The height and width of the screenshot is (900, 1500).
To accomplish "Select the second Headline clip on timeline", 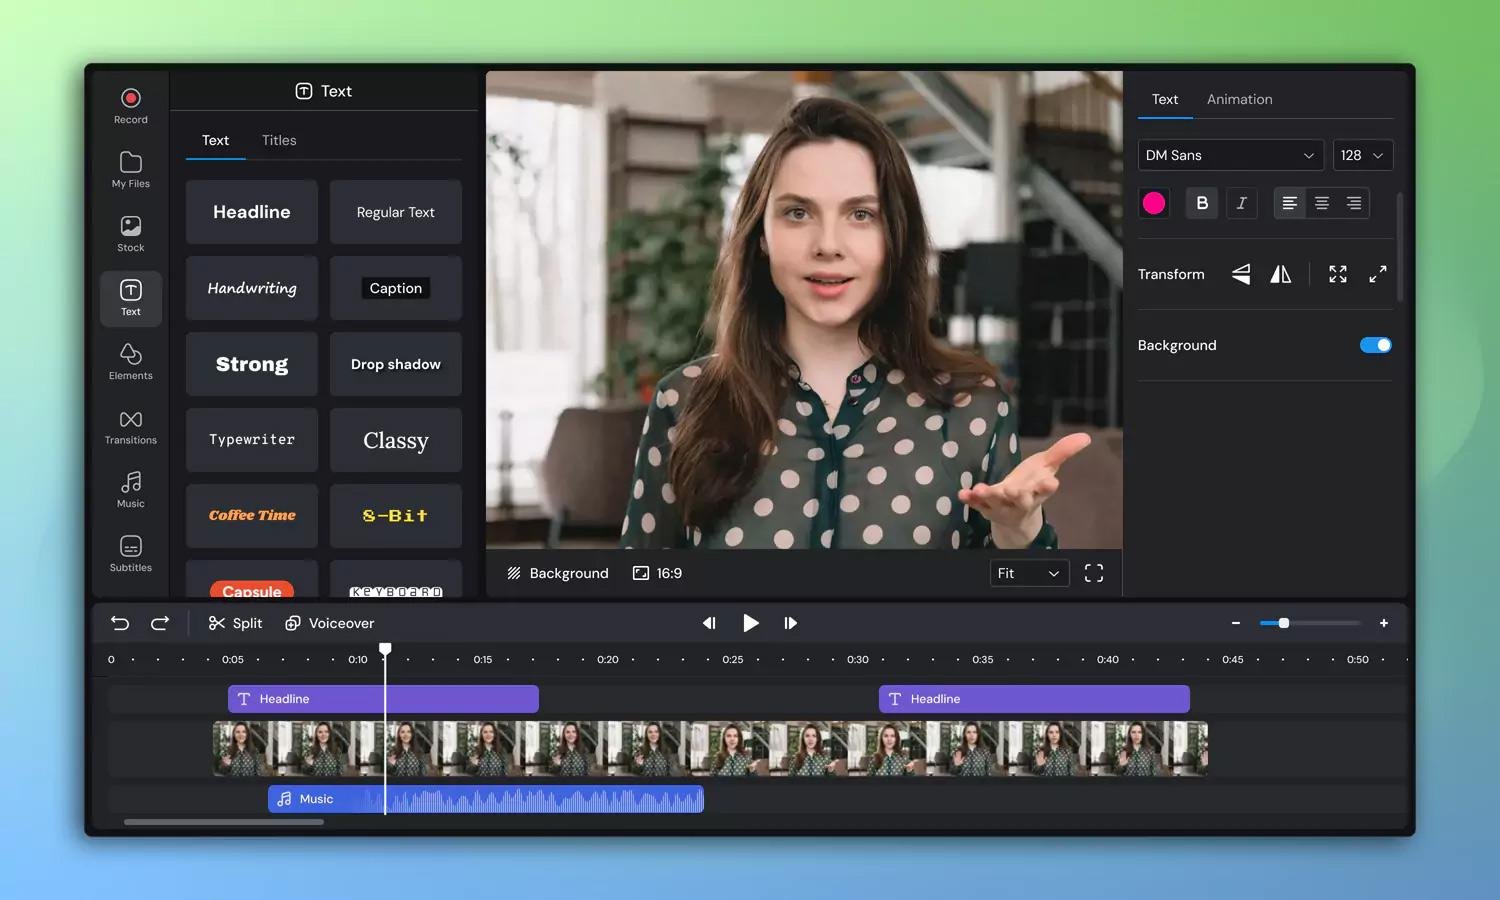I will pyautogui.click(x=1034, y=699).
